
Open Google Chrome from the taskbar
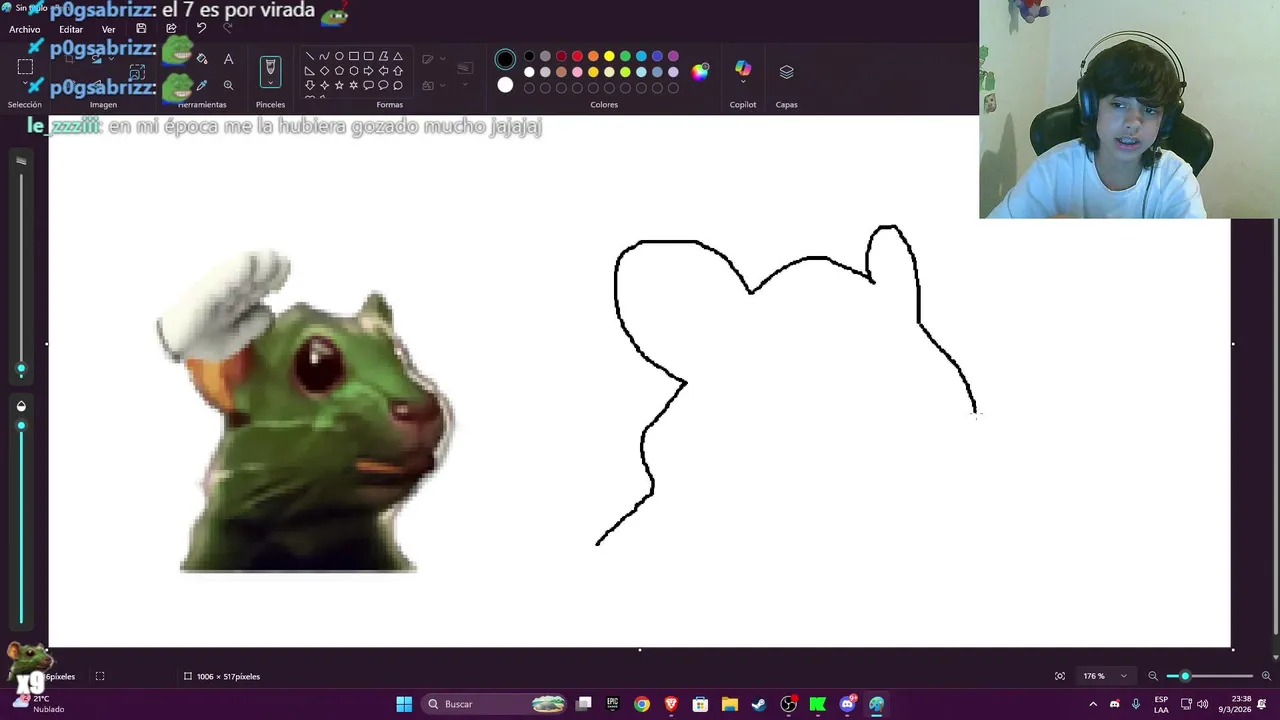coord(642,704)
